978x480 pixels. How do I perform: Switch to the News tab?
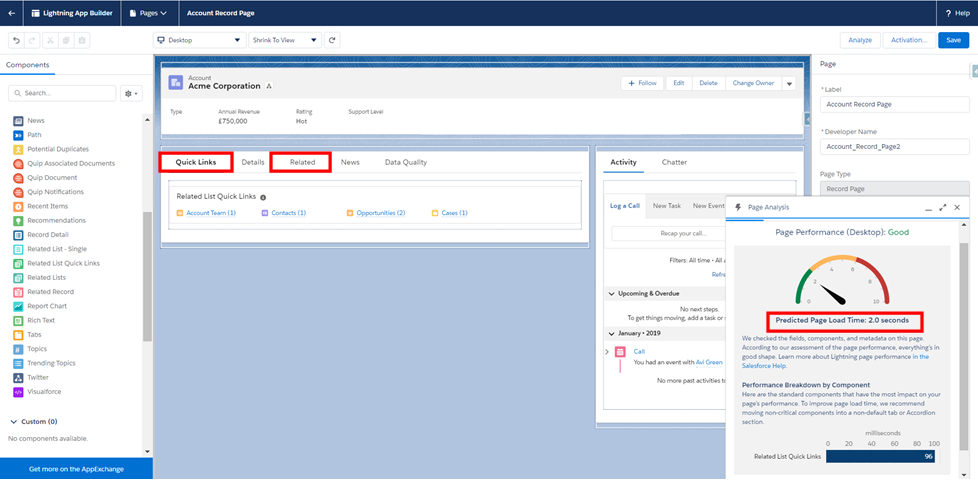(x=350, y=162)
